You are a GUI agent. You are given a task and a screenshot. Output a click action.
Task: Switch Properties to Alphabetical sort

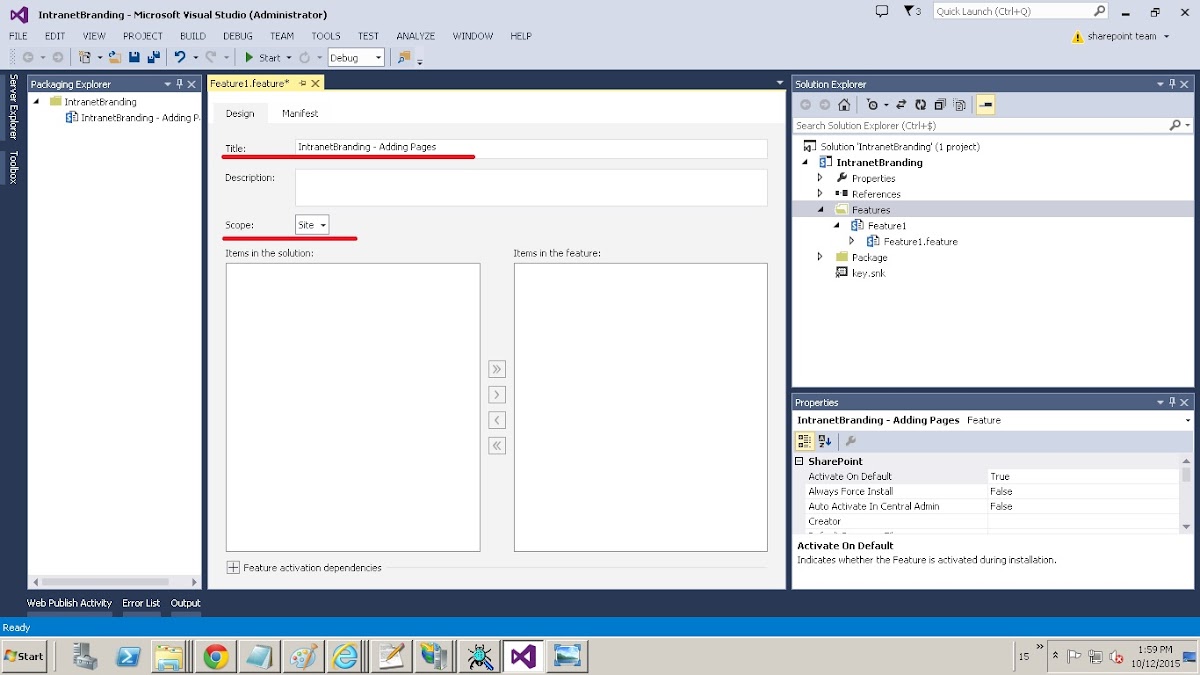pos(824,441)
